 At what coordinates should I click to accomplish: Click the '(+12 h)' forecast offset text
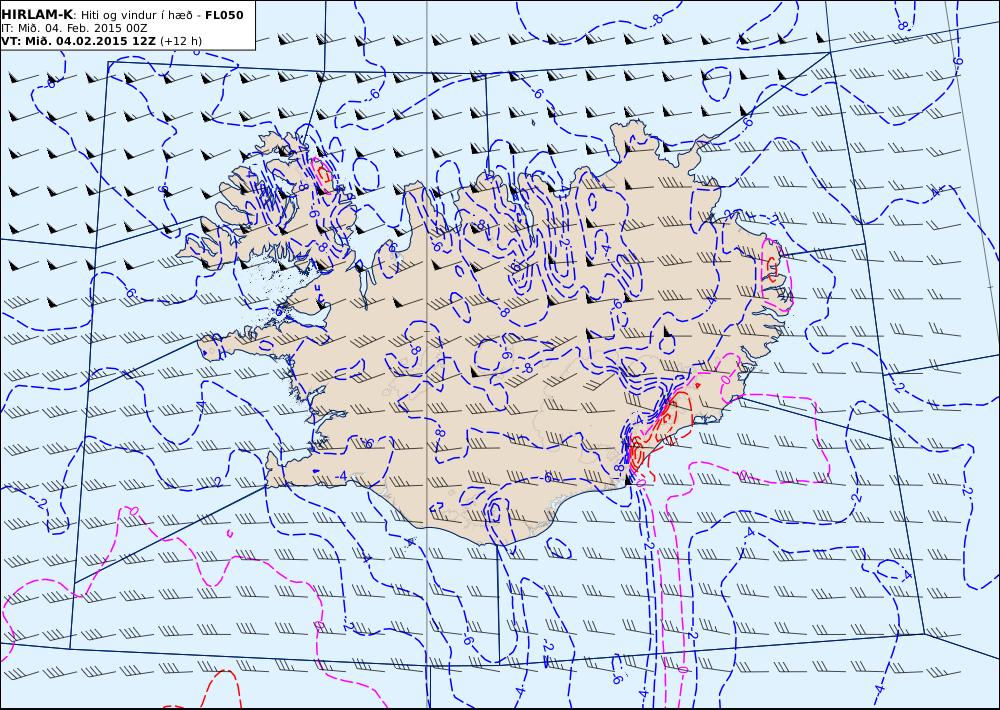click(x=180, y=41)
